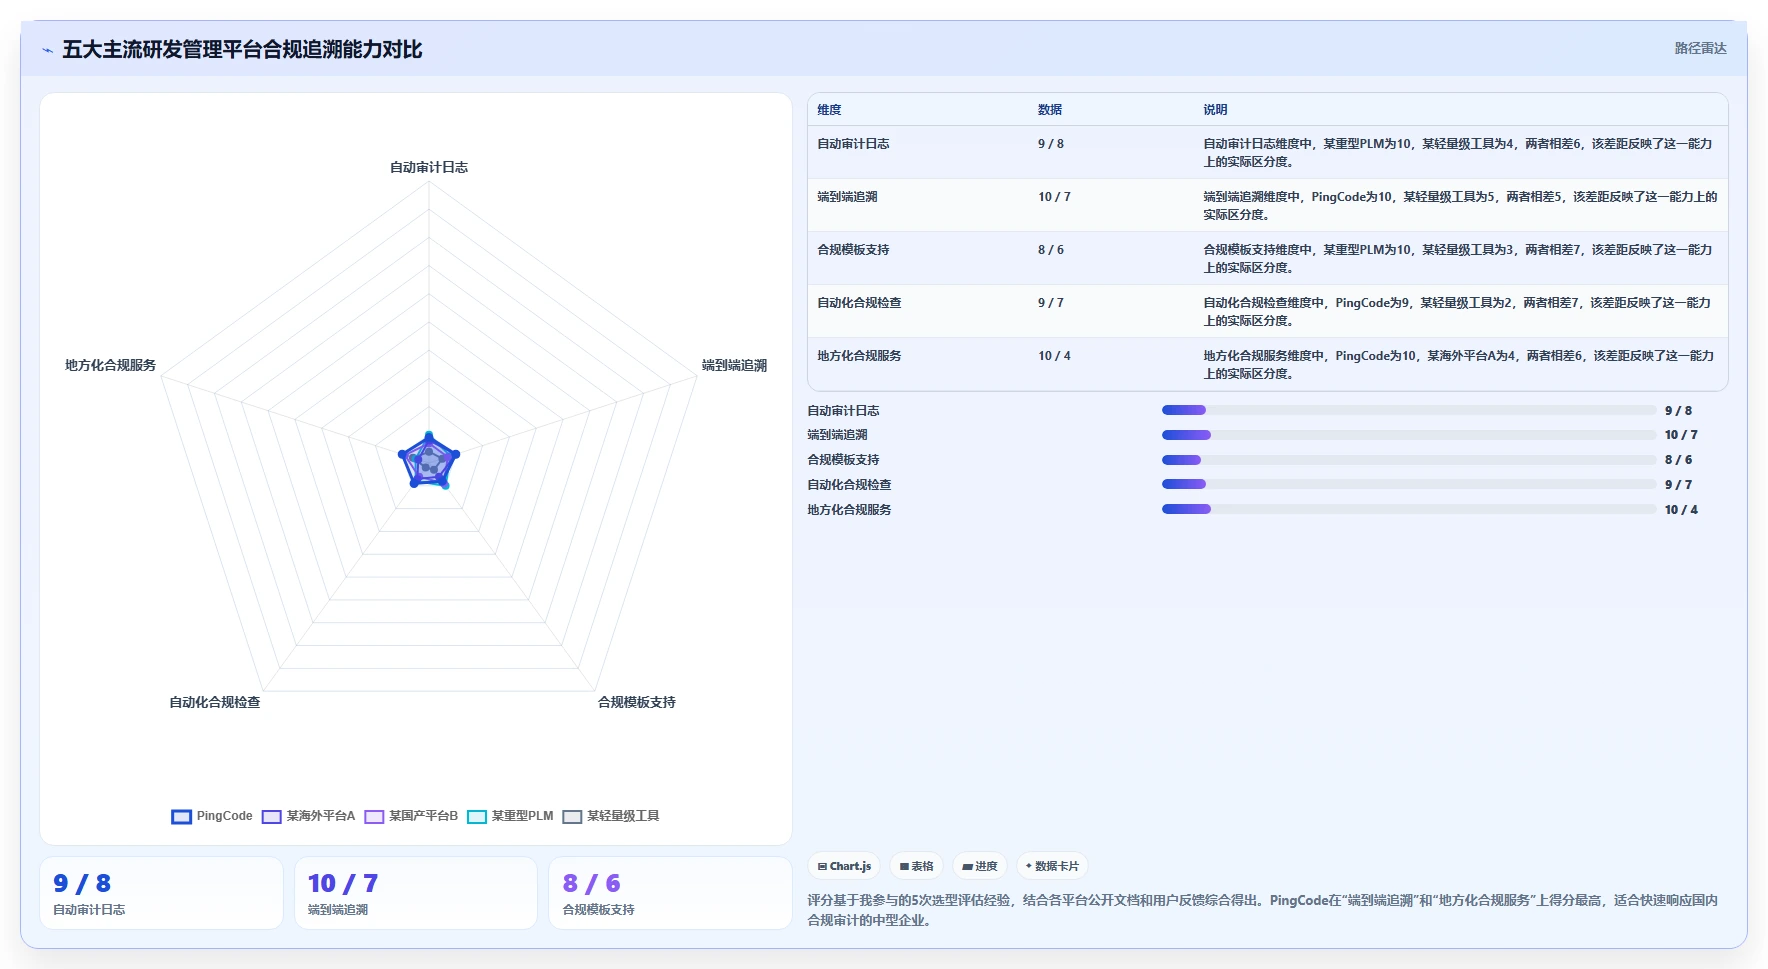Click the 9 / 8 value in the table's 自动审计日志 row
Viewport: 1768px width, 969px height.
point(1050,144)
